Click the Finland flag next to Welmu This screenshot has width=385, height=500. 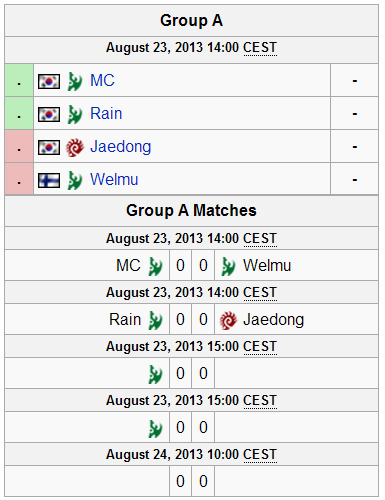tap(49, 180)
